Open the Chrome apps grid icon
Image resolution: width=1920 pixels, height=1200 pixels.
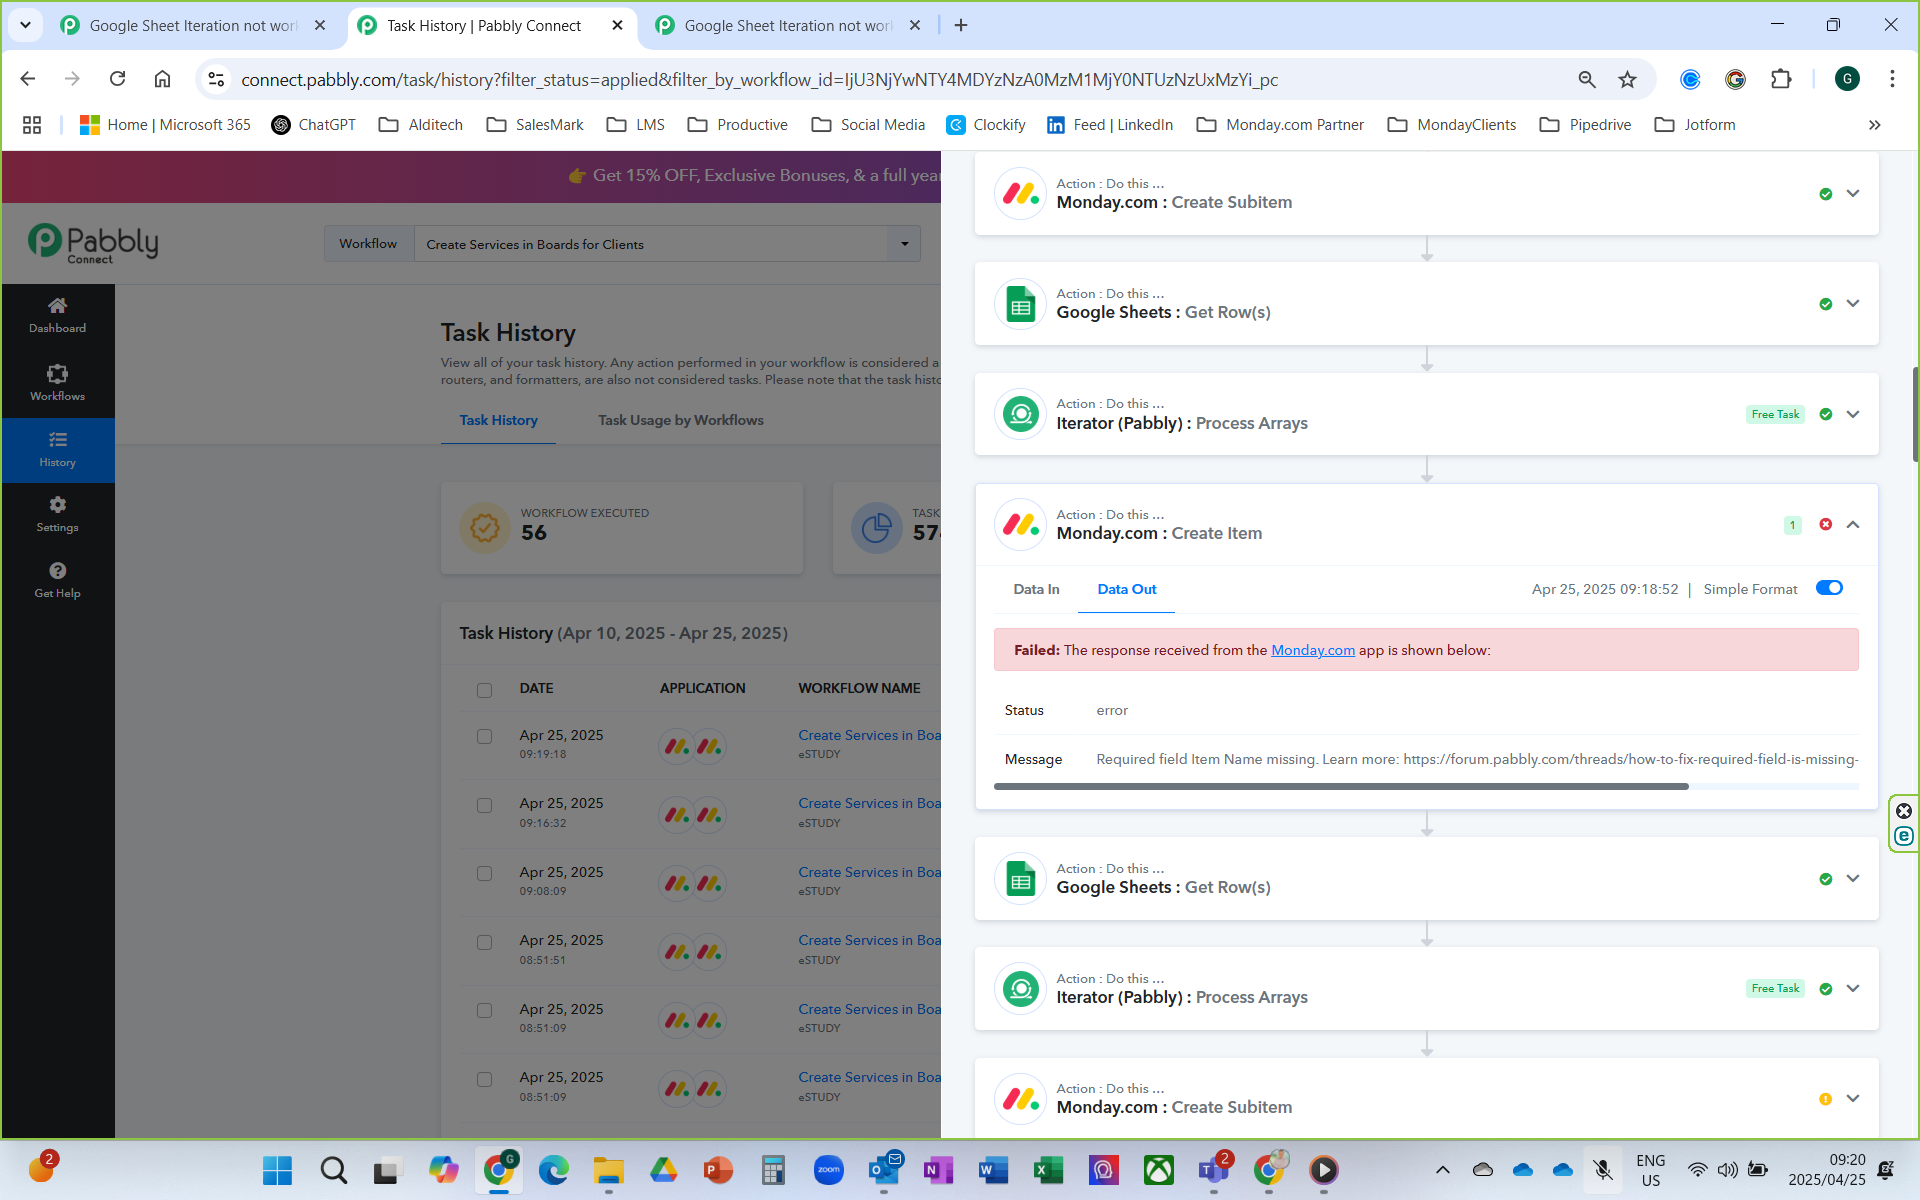(32, 125)
